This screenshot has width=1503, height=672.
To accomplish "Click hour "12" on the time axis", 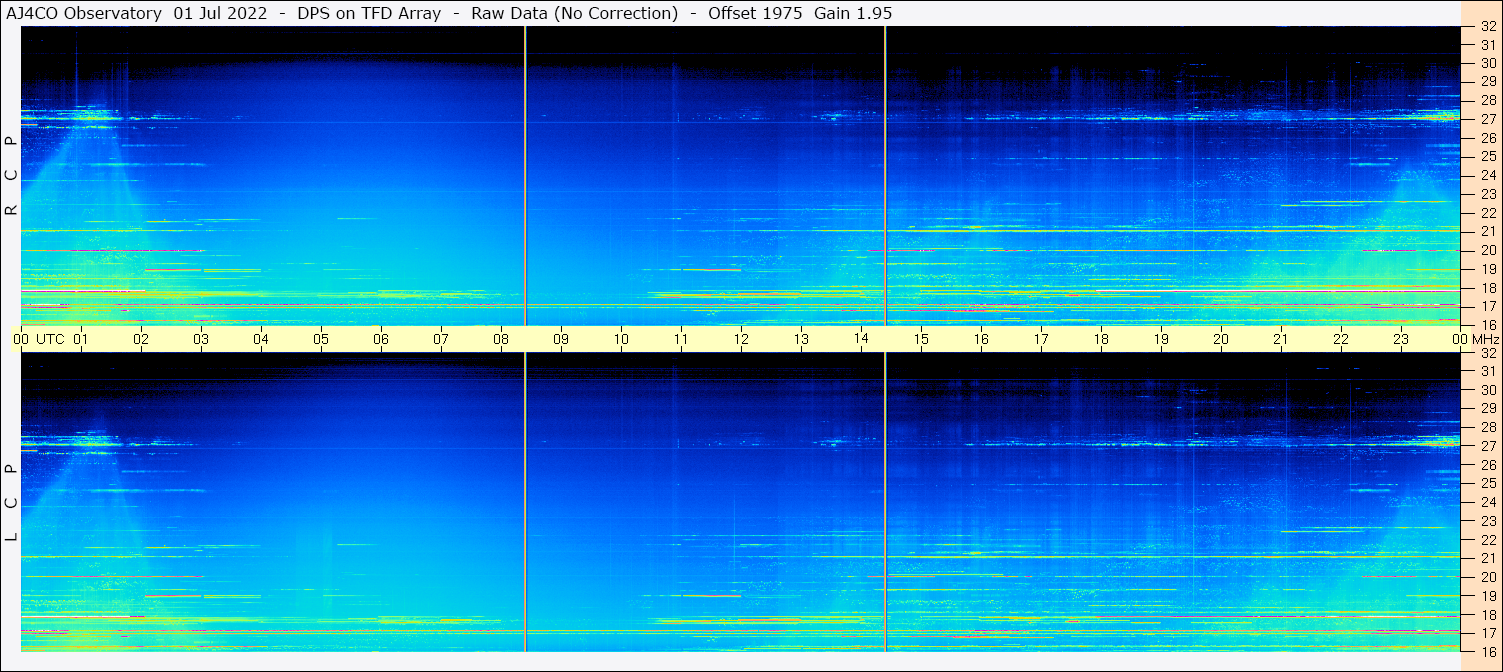I will coord(741,339).
